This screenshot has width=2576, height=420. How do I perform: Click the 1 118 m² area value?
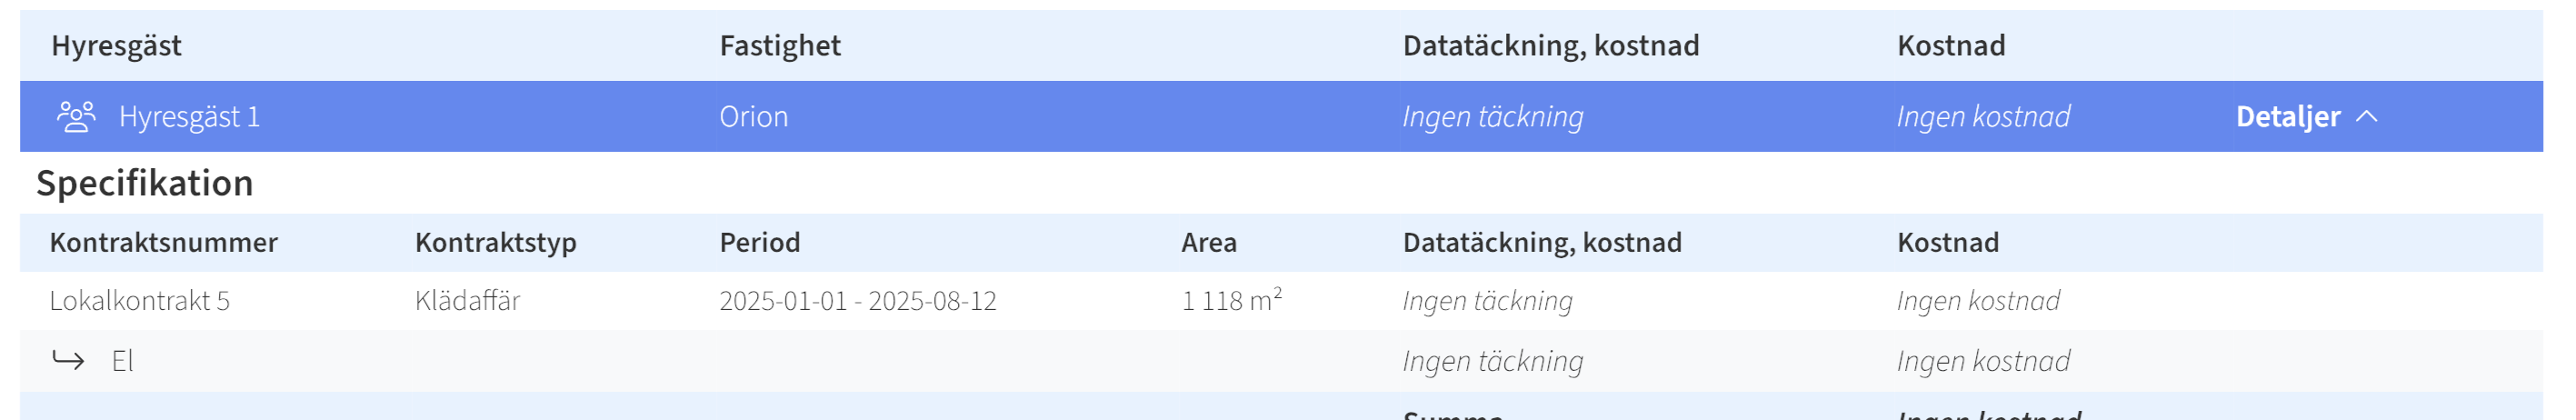pyautogui.click(x=1232, y=300)
